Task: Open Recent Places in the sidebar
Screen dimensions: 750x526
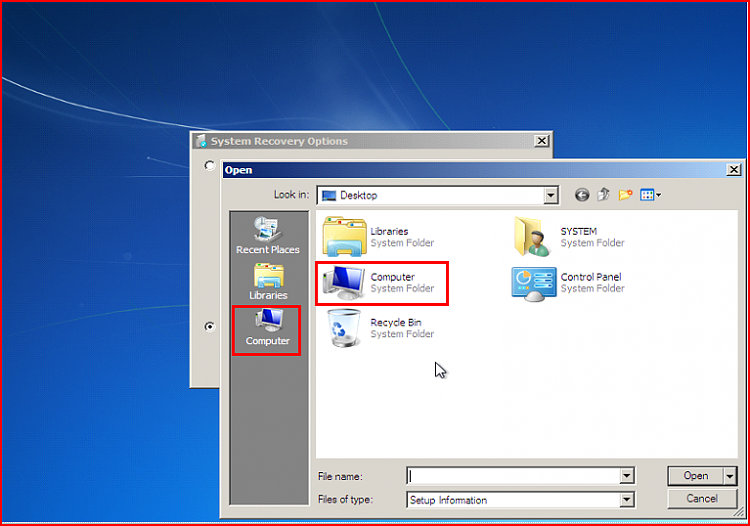Action: [x=268, y=235]
